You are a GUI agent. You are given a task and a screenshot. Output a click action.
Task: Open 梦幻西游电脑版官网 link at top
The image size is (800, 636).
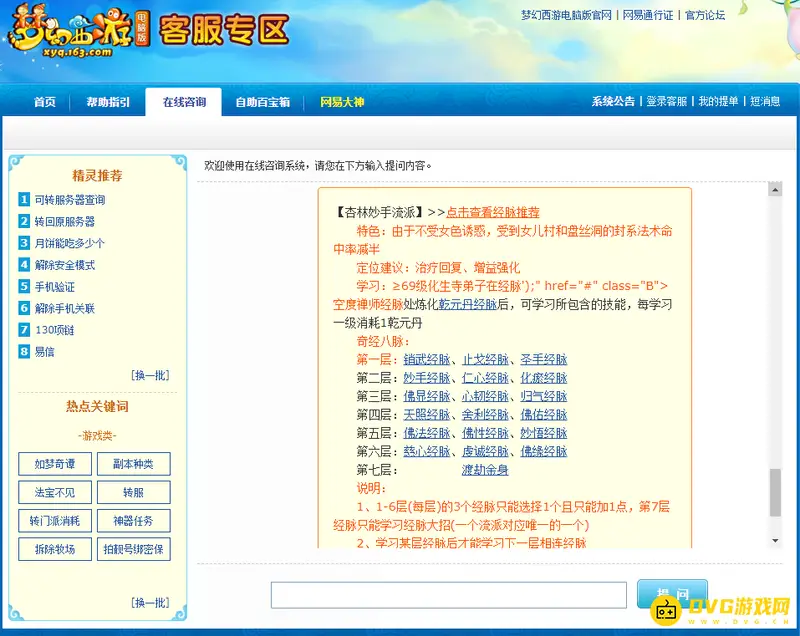click(566, 15)
